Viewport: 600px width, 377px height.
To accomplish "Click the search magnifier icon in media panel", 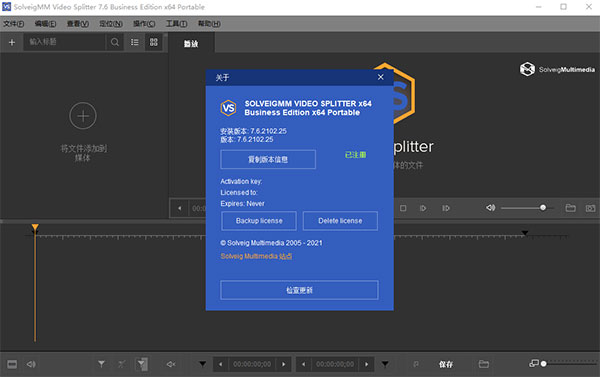I will [x=114, y=42].
